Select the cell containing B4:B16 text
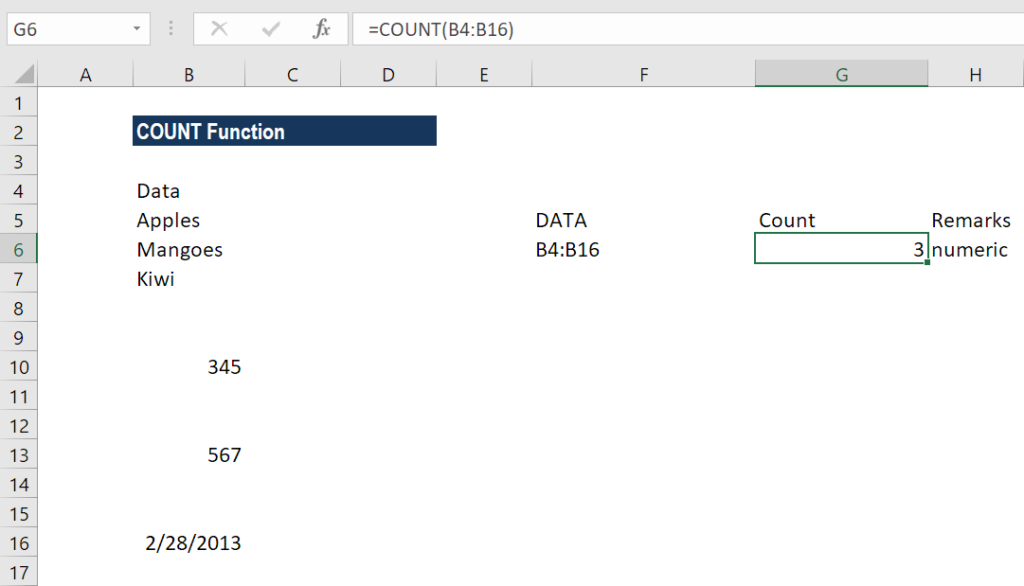Image resolution: width=1024 pixels, height=586 pixels. [643, 249]
